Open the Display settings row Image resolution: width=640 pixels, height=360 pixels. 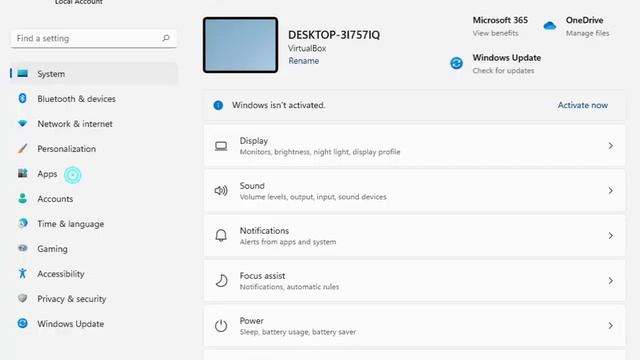pos(414,146)
